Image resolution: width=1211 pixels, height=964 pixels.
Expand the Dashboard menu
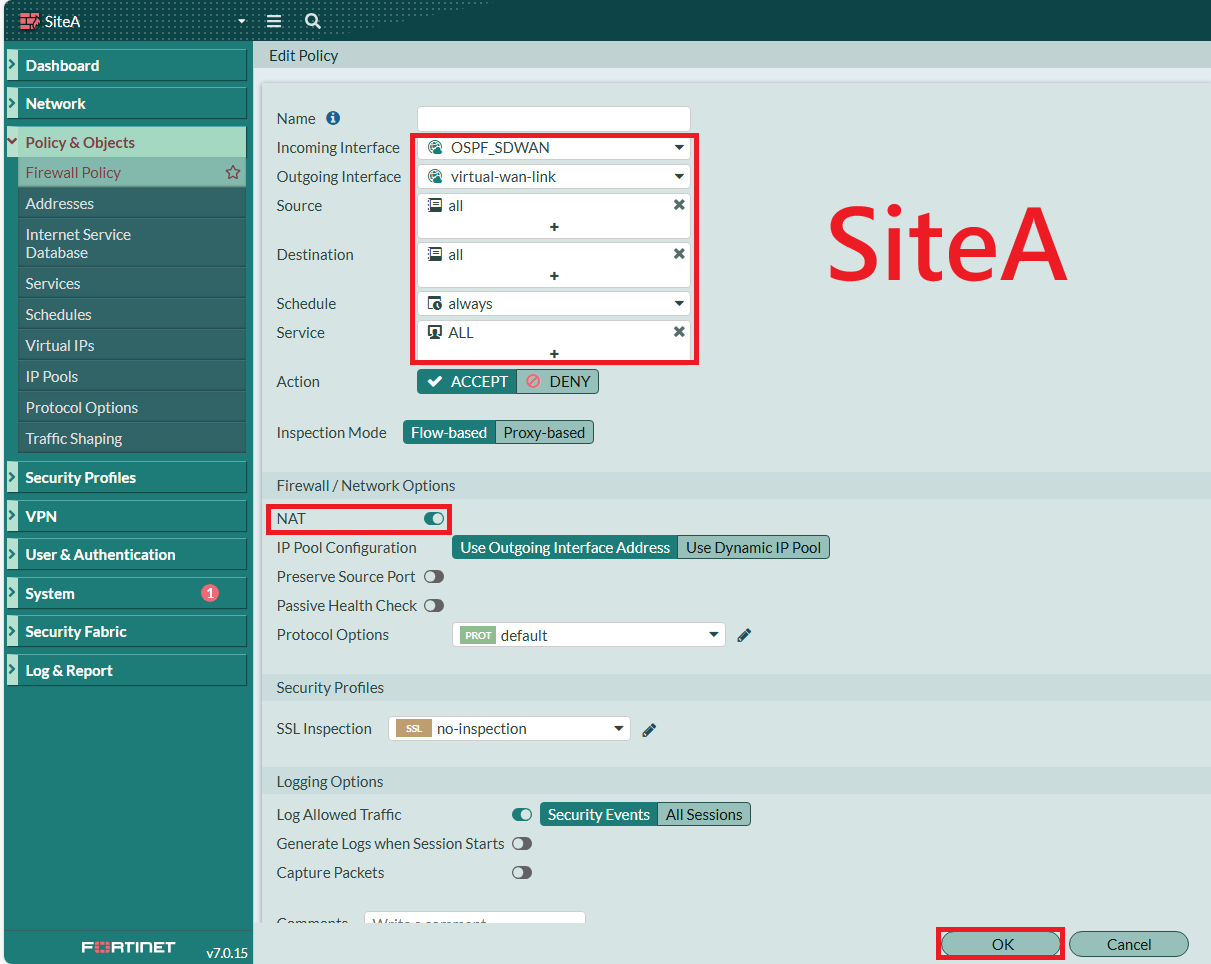(126, 65)
